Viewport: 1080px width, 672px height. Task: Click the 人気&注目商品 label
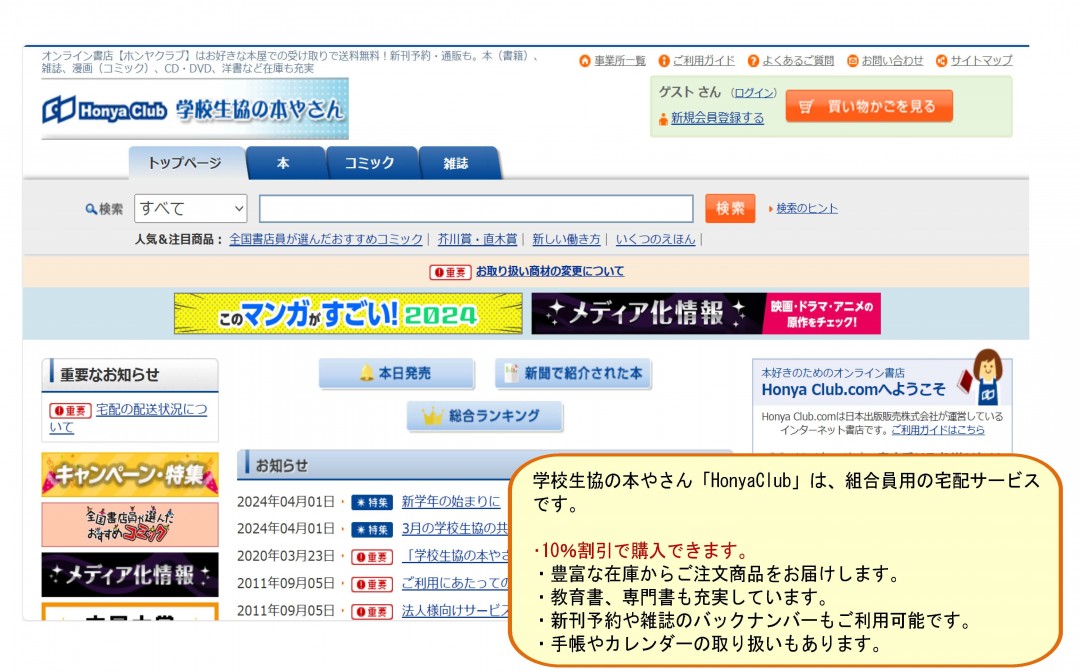(178, 240)
